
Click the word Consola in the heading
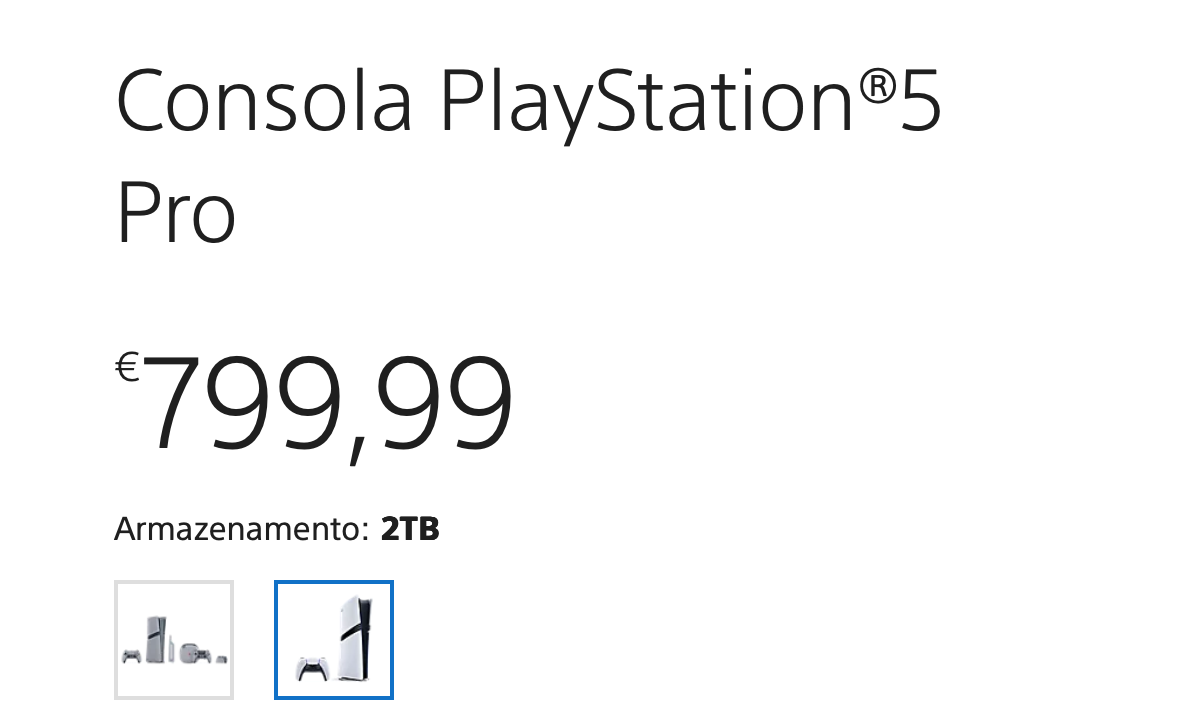(x=264, y=100)
